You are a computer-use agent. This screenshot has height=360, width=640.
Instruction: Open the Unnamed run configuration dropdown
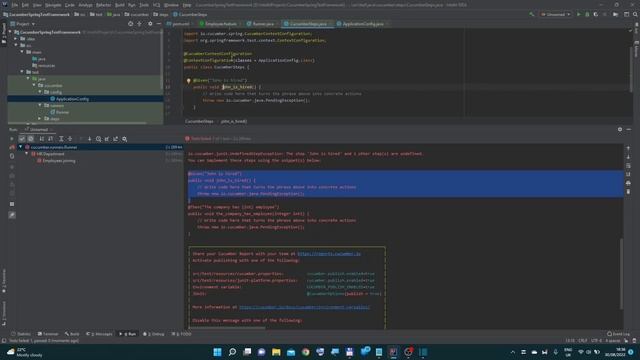555,14
